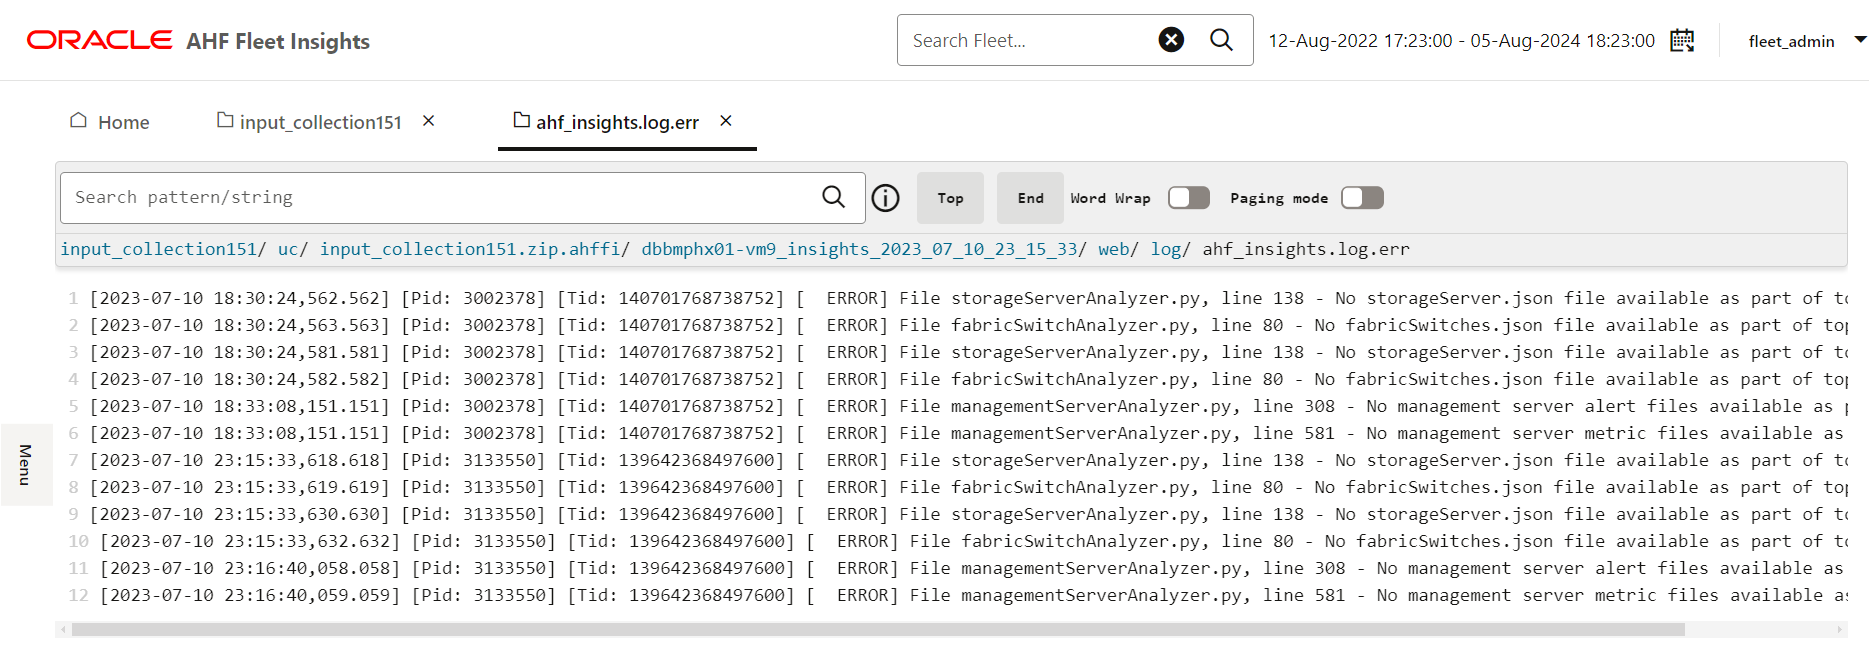Toggle Word Wrap switch
The height and width of the screenshot is (645, 1869).
coord(1189,198)
